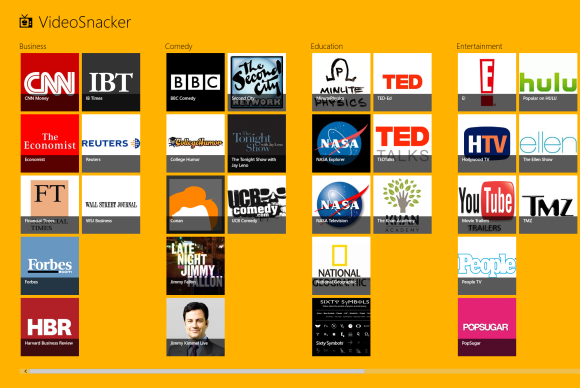Select the IB Times tile
The width and height of the screenshot is (580, 388).
coord(111,82)
